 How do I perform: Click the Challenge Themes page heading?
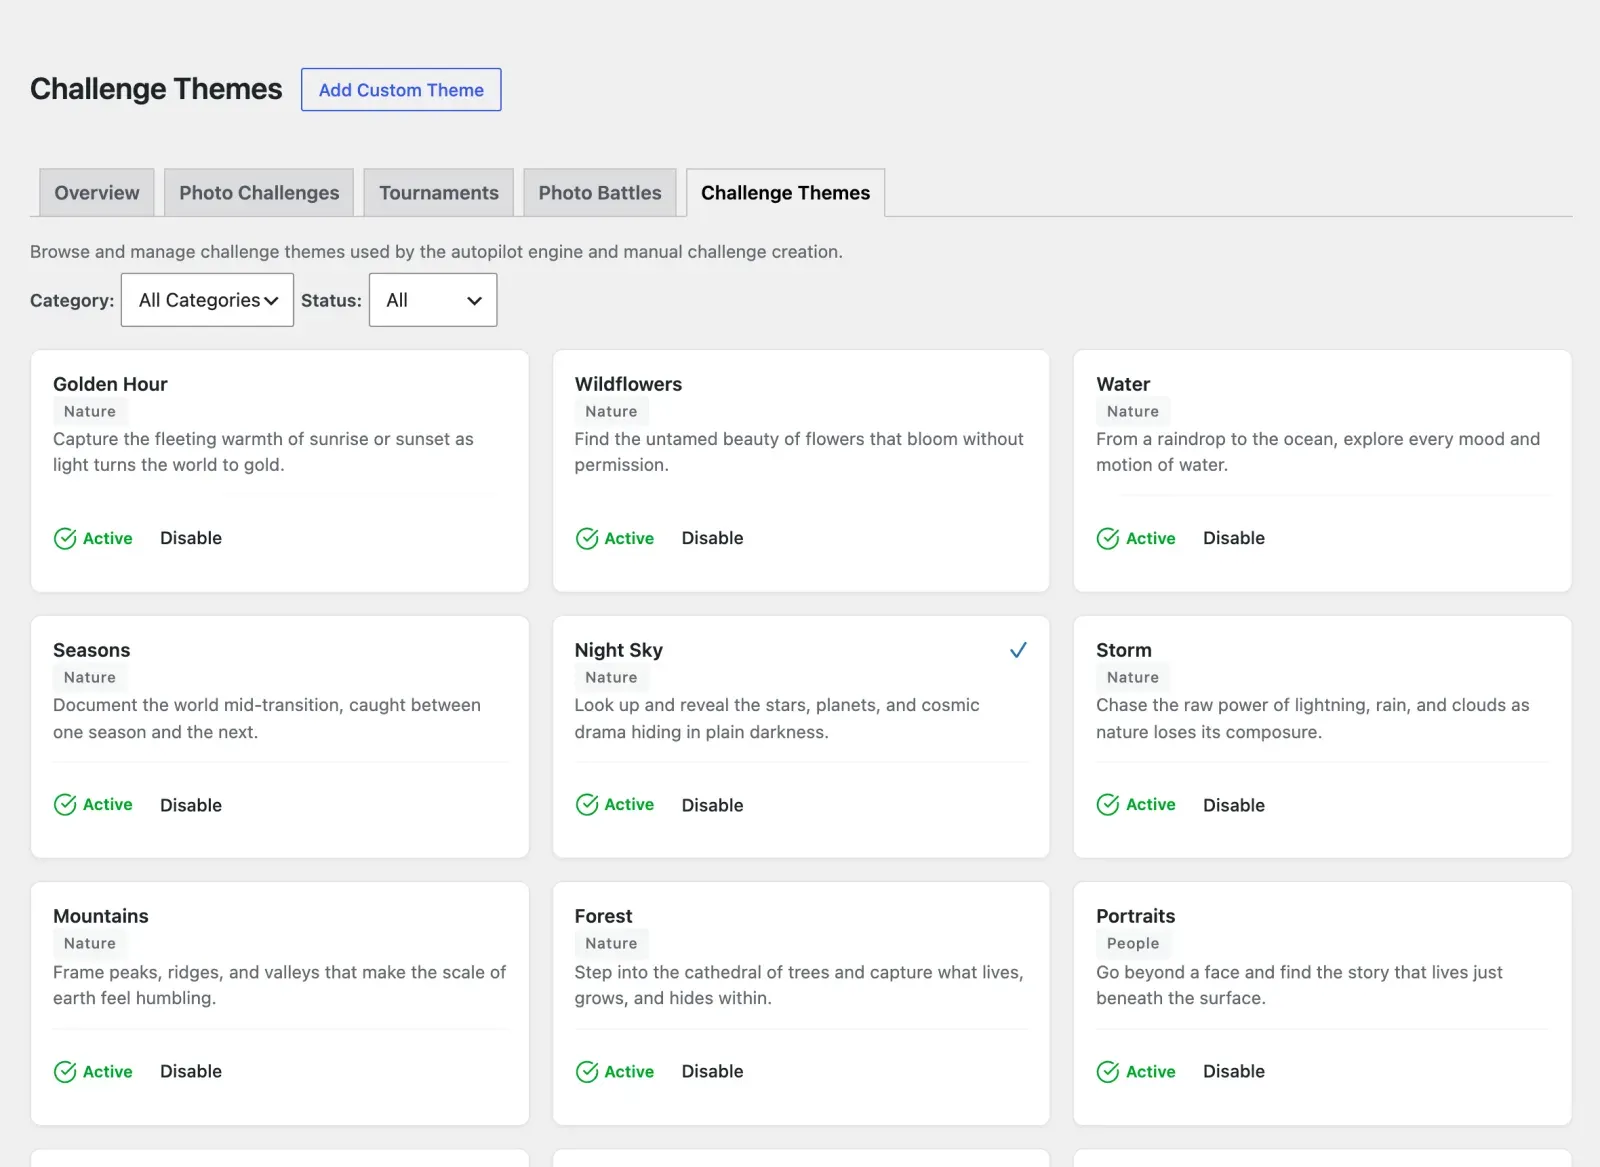pyautogui.click(x=156, y=89)
